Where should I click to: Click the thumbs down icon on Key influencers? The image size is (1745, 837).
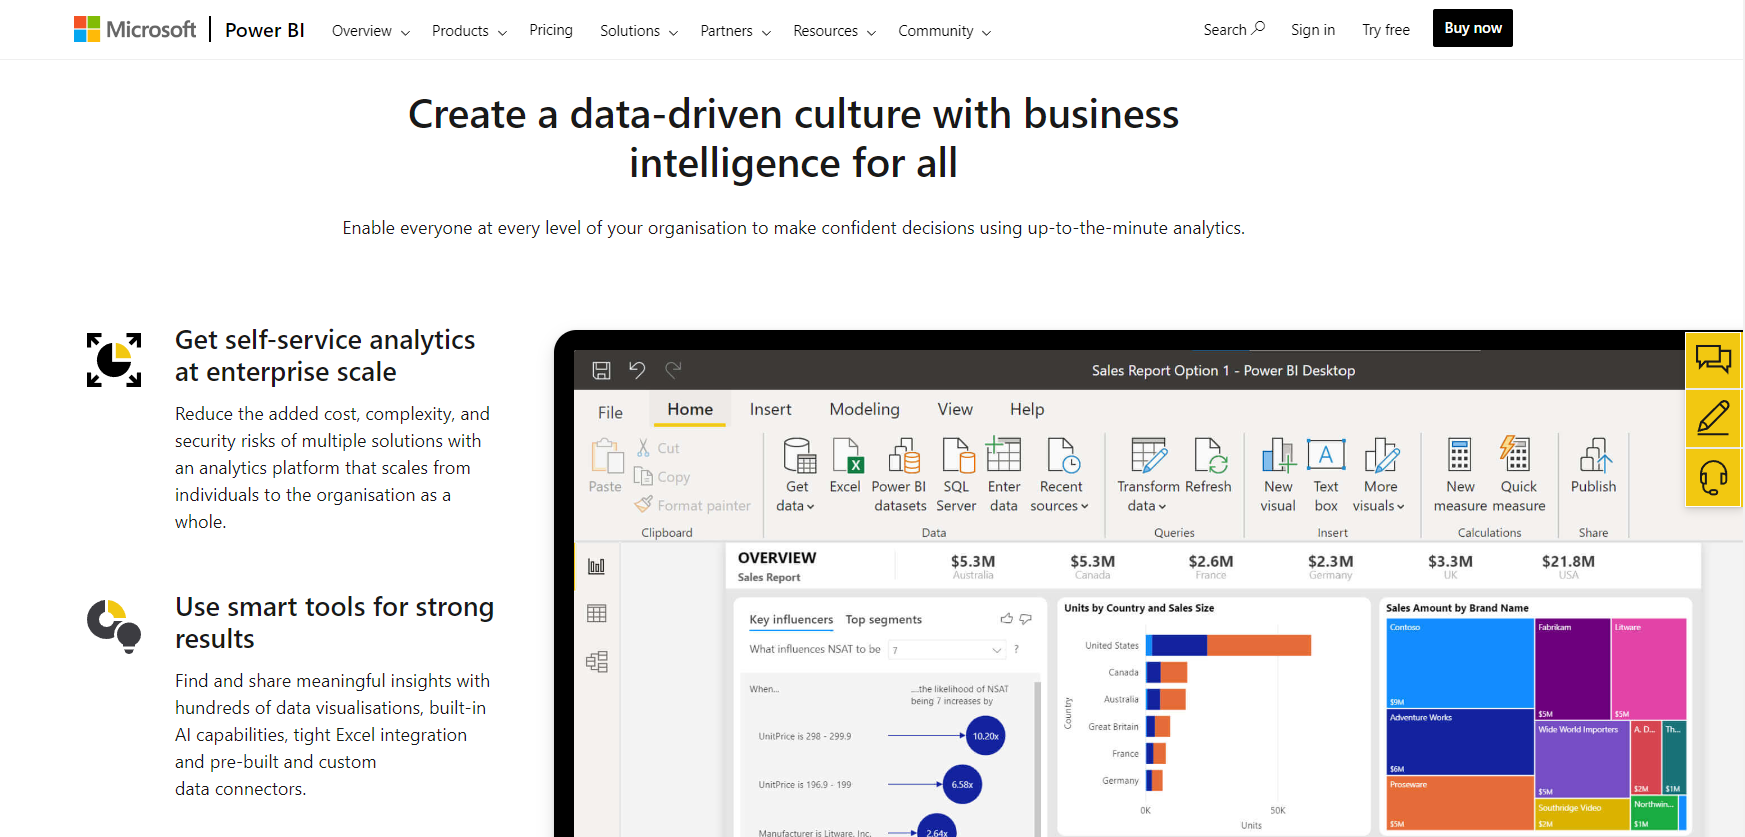coord(1026,619)
